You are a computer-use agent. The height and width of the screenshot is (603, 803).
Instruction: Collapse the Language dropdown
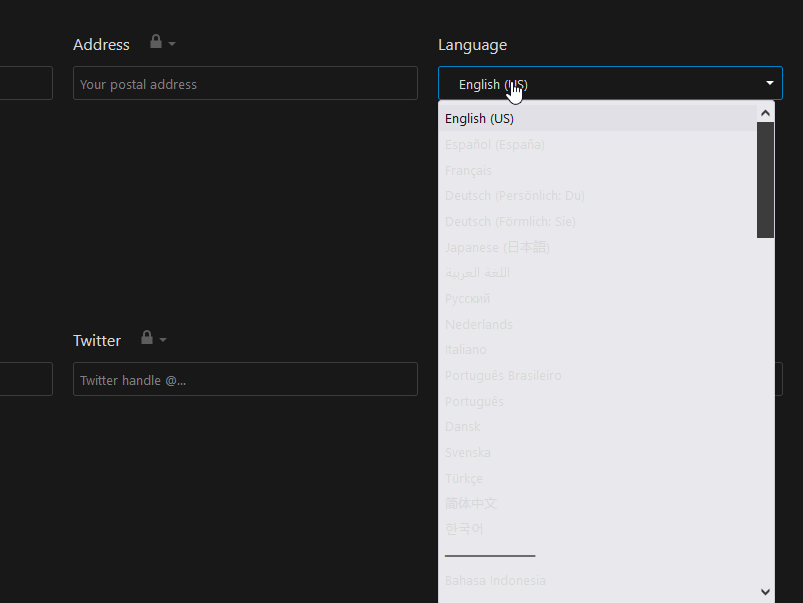click(768, 83)
